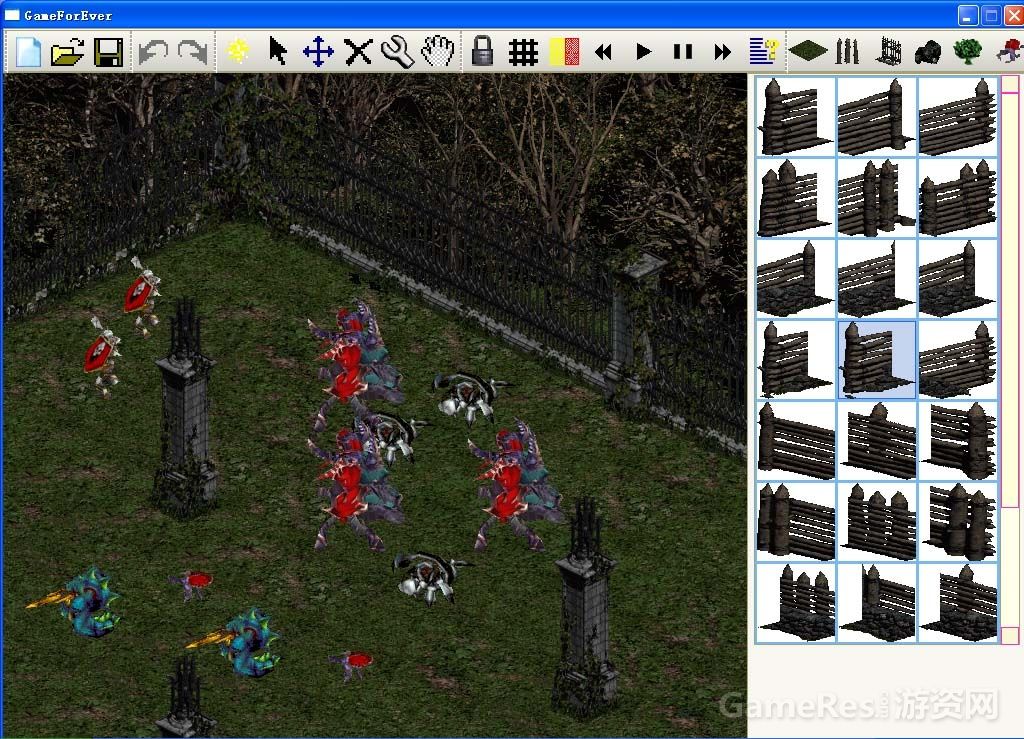The height and width of the screenshot is (739, 1024).
Task: Pause the animation playback
Action: pyautogui.click(x=683, y=51)
